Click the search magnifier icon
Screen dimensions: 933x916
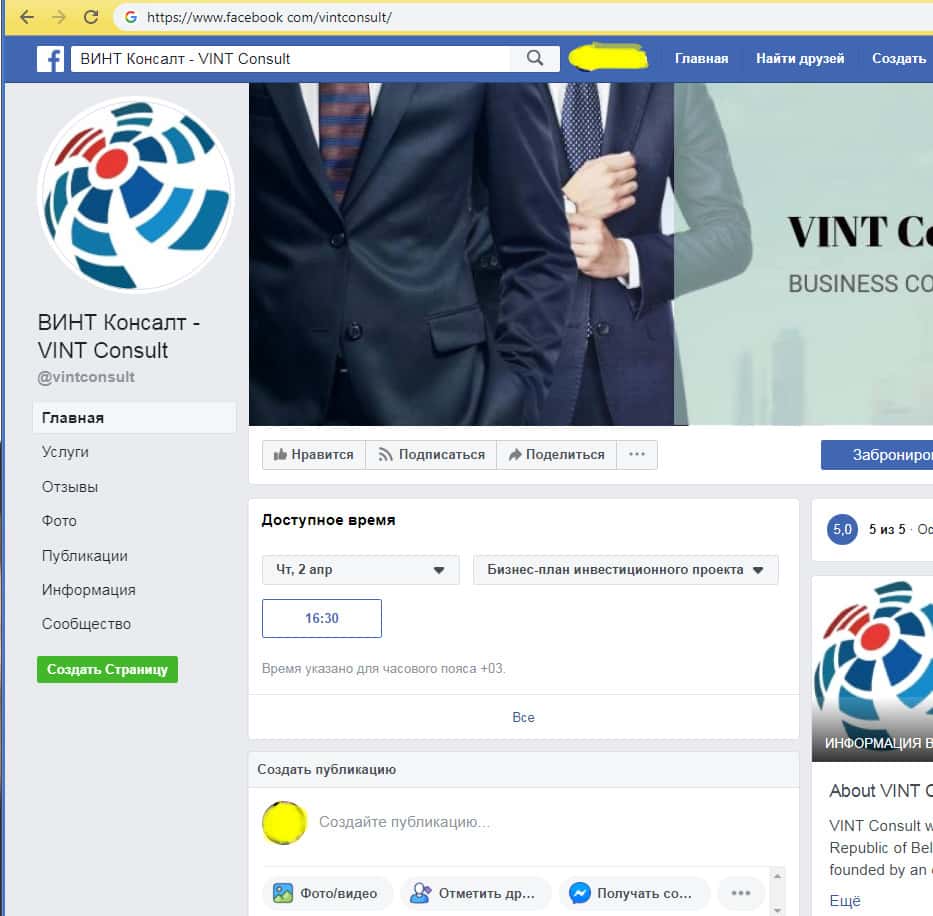click(535, 58)
